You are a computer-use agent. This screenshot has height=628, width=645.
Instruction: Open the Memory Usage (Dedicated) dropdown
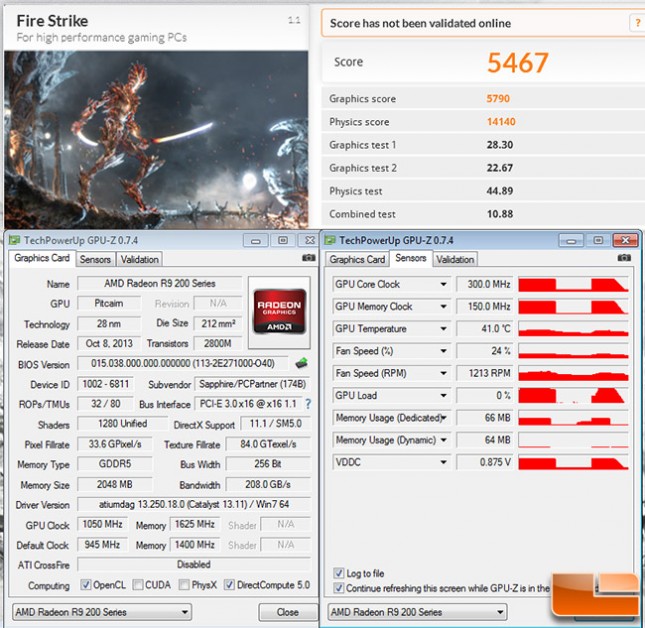[x=443, y=417]
